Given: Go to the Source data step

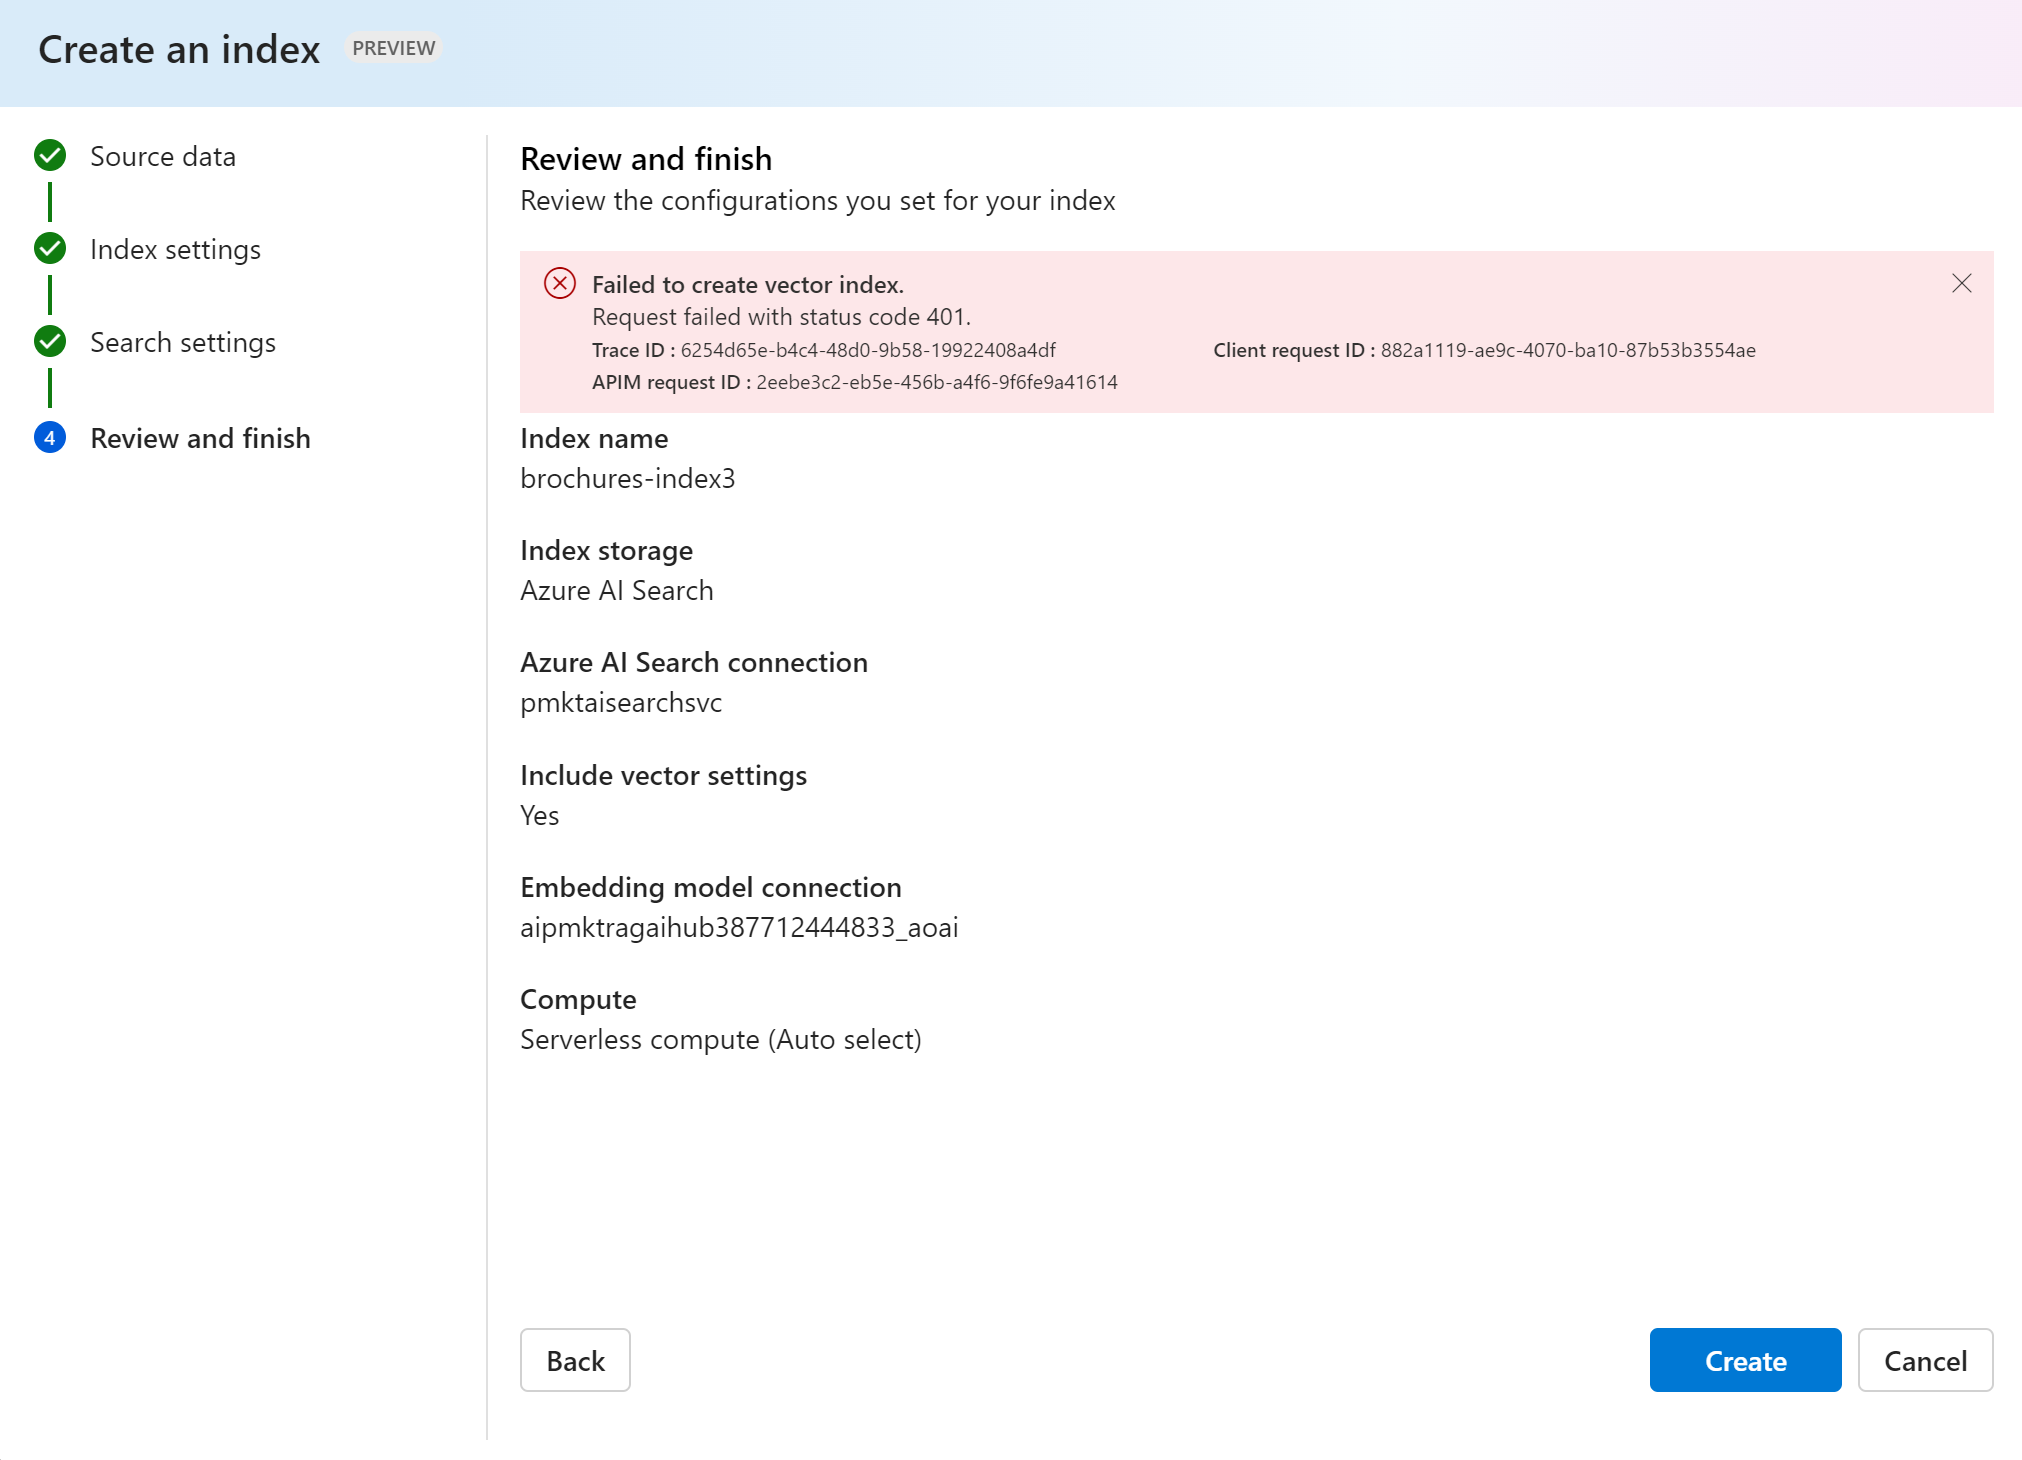Looking at the screenshot, I should [x=163, y=157].
